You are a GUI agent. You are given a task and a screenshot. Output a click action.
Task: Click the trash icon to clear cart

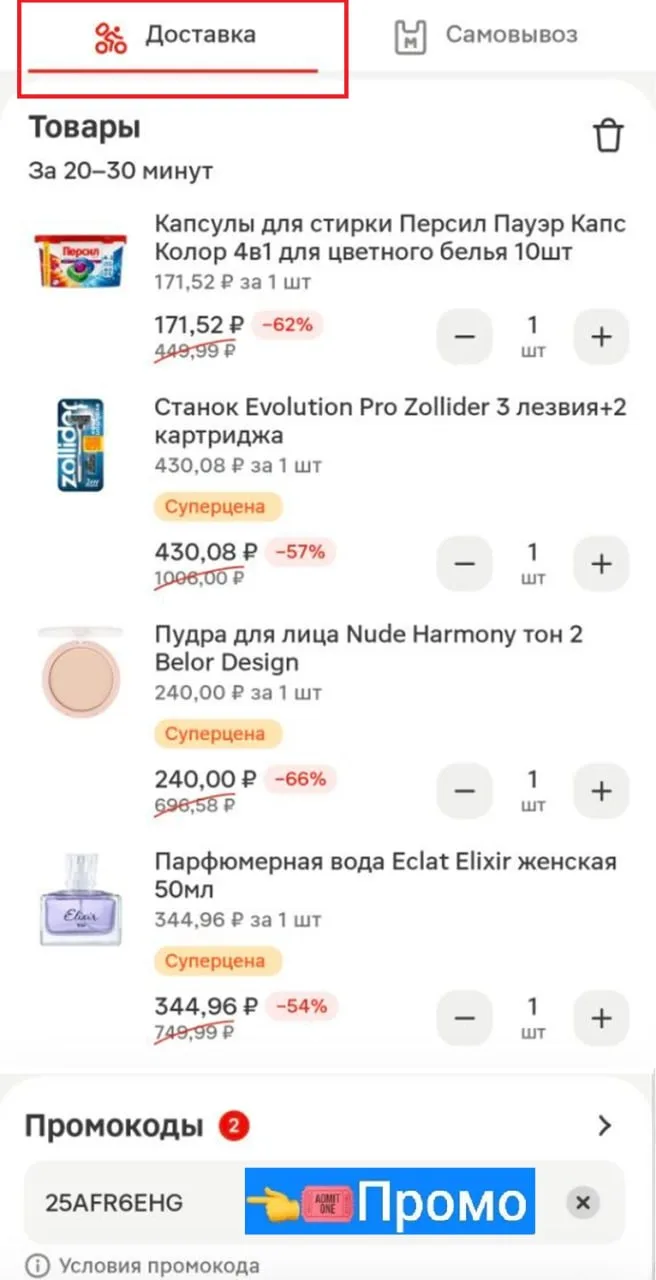(x=608, y=135)
